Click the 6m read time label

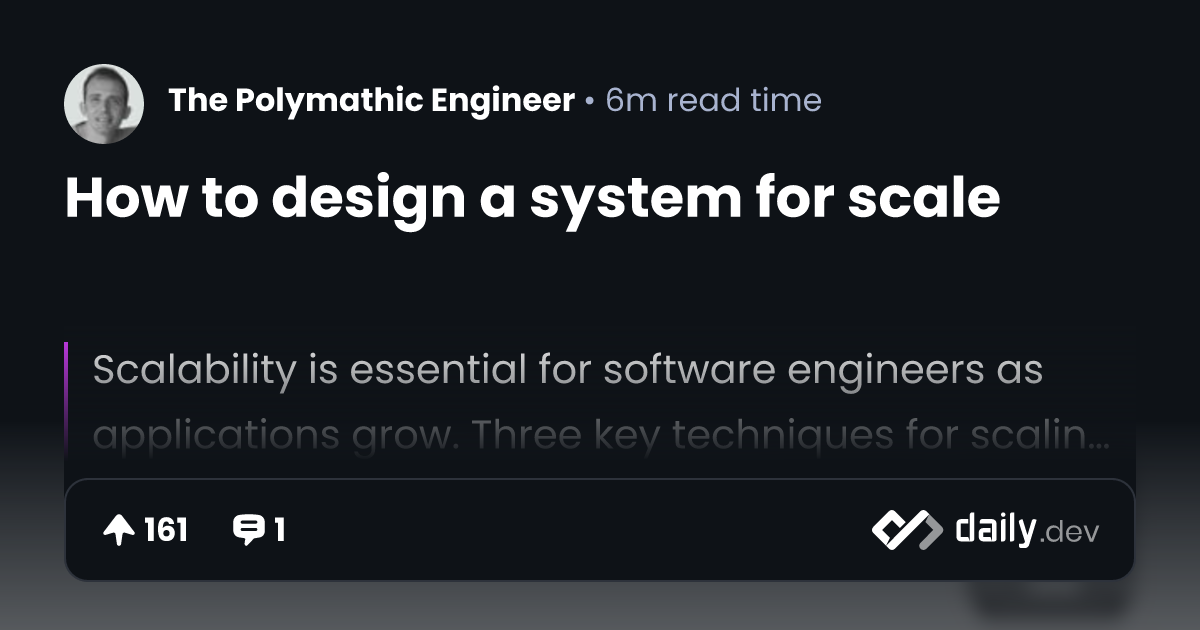coord(714,101)
